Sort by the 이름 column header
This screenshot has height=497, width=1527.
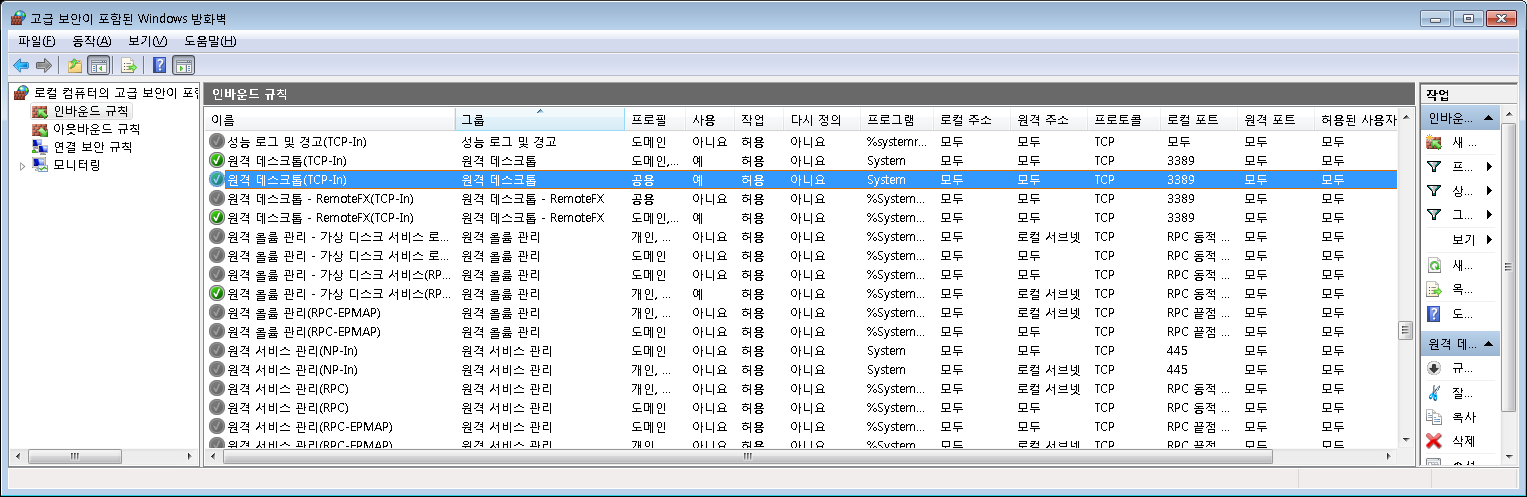point(330,120)
